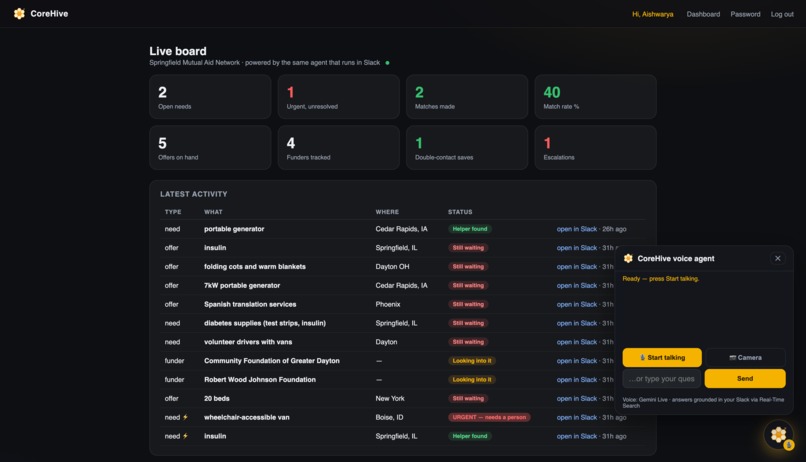The image size is (806, 462).
Task: Click diabetes supplies (test strips, insulin) text
Action: coord(265,323)
